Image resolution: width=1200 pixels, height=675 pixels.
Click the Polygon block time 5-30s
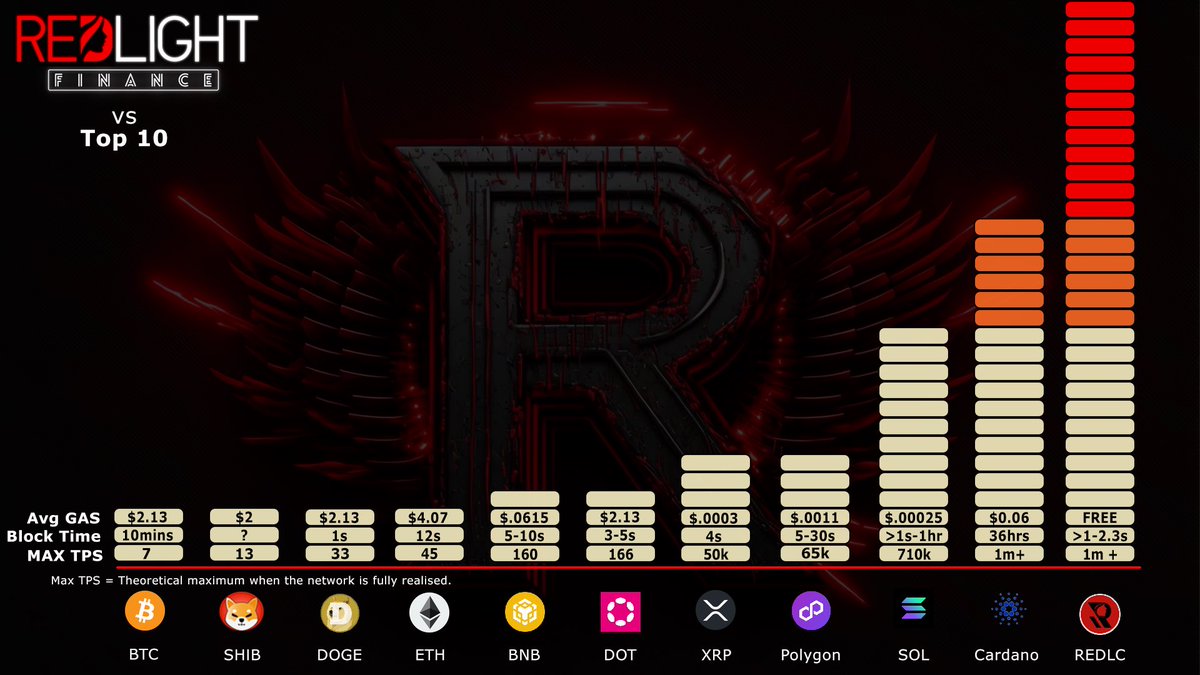[815, 535]
